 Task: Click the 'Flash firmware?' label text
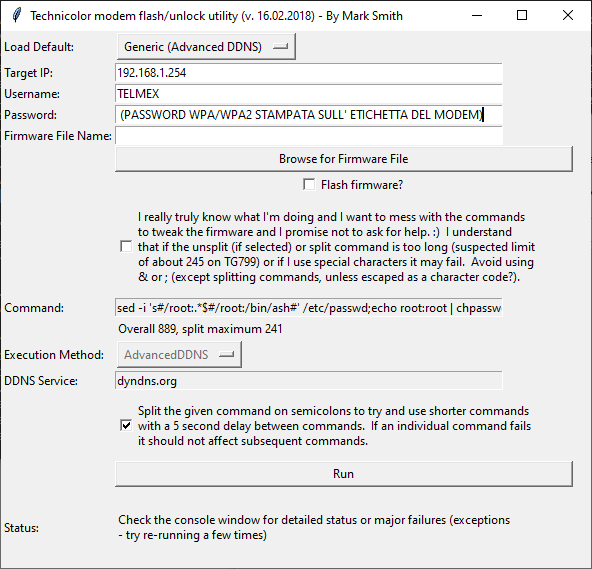pyautogui.click(x=362, y=185)
